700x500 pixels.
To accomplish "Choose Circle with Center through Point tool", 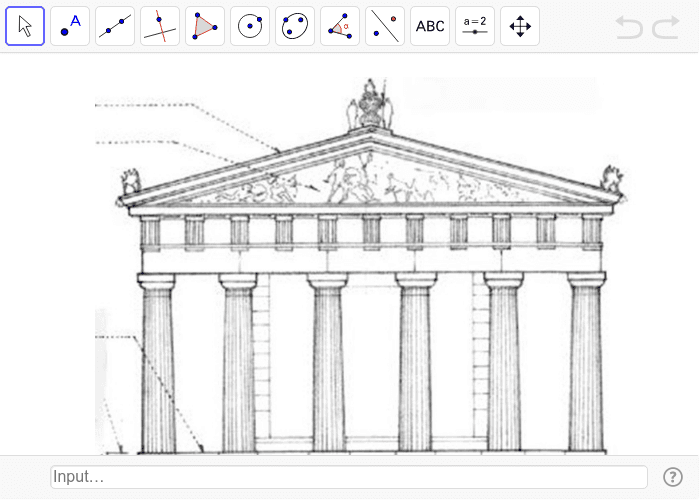I will coord(250,26).
